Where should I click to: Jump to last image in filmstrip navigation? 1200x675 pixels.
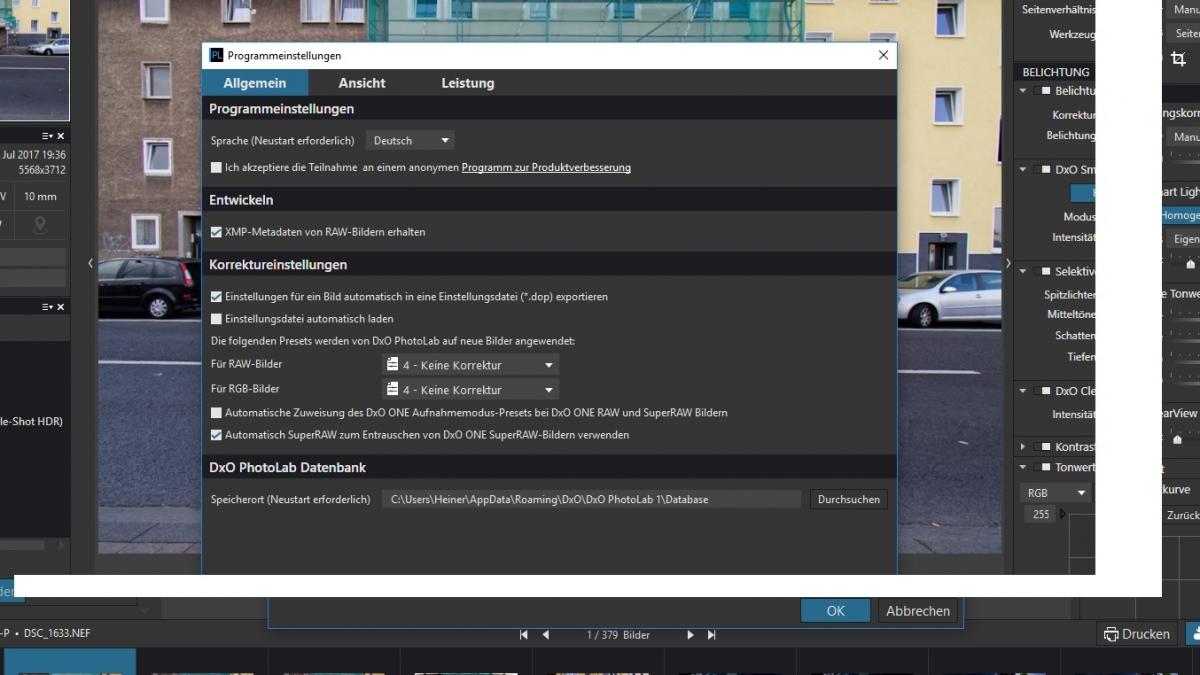point(712,635)
